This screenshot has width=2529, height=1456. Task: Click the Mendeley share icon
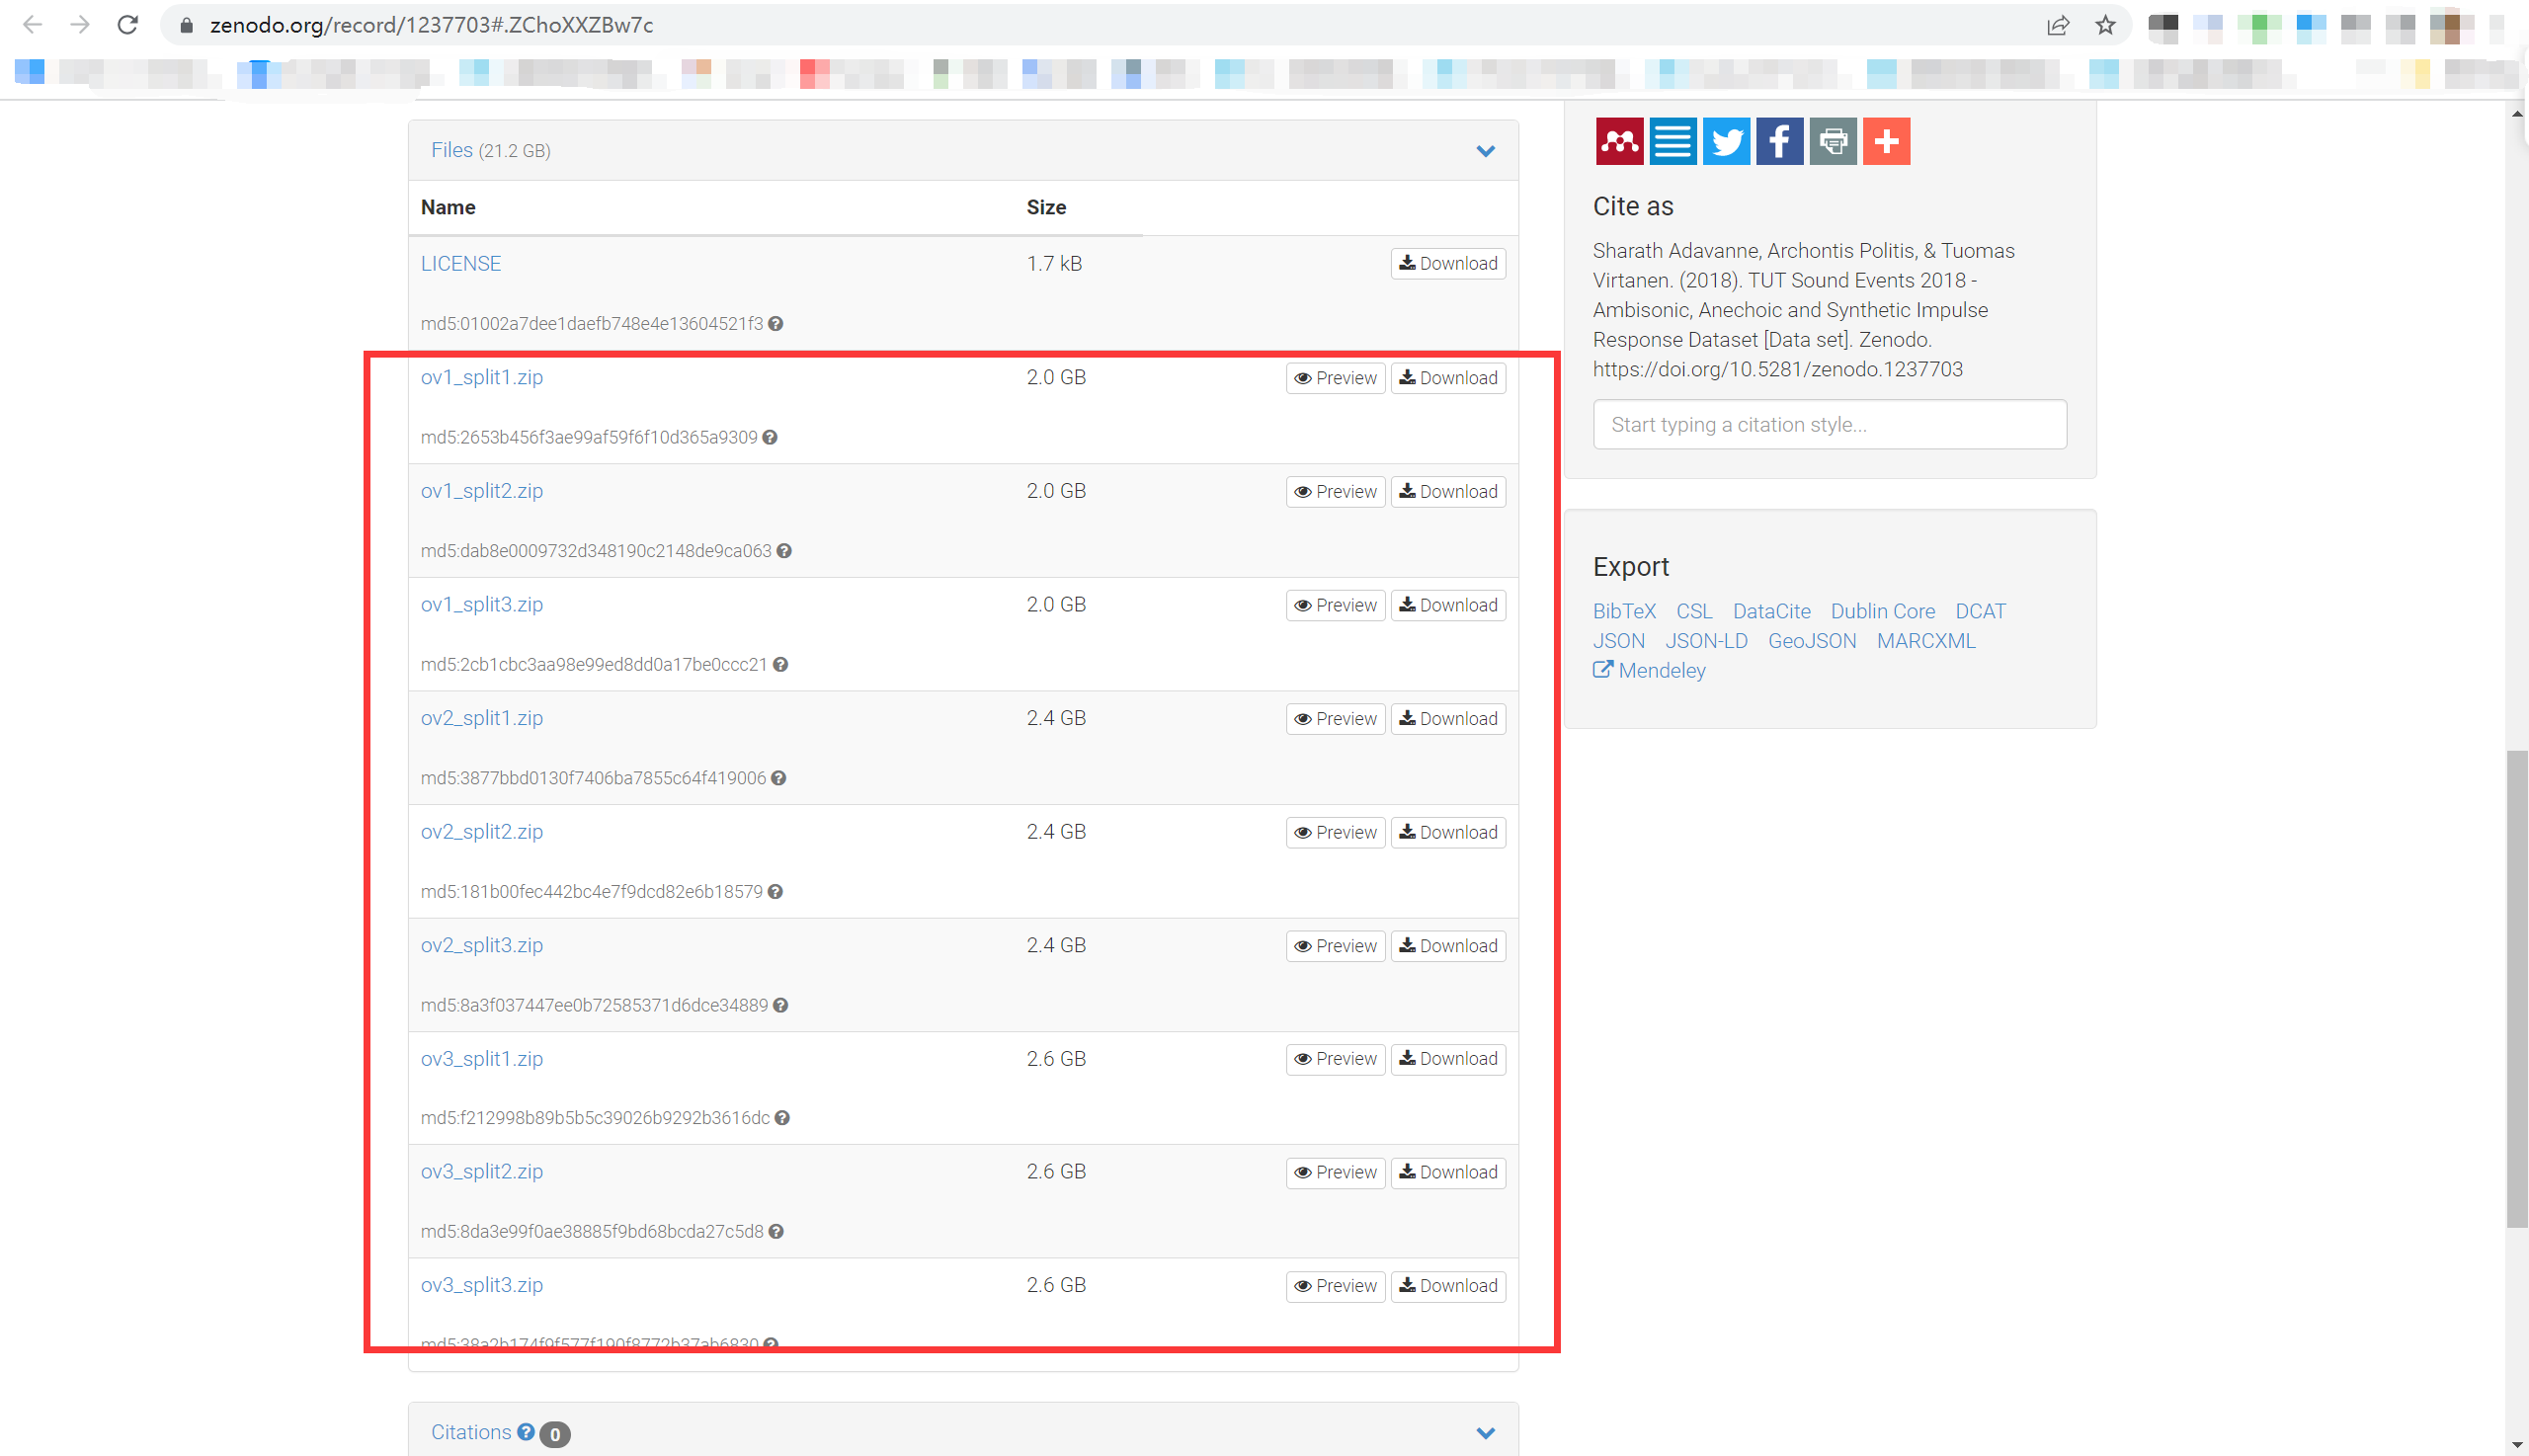click(1619, 141)
